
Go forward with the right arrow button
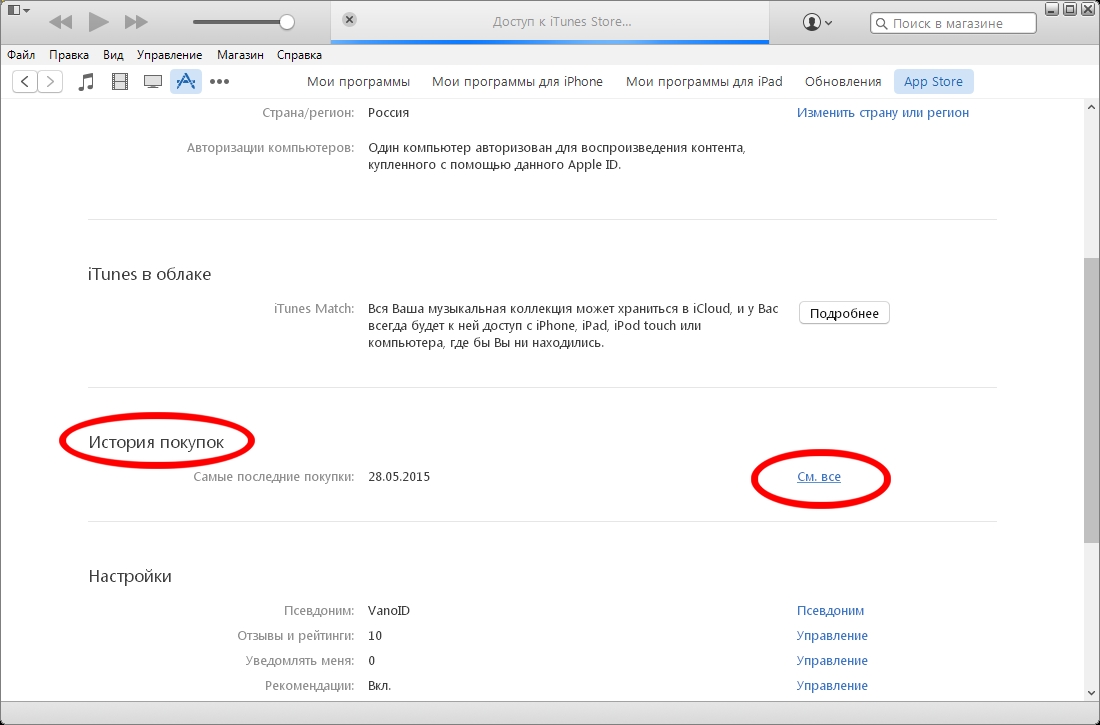50,81
